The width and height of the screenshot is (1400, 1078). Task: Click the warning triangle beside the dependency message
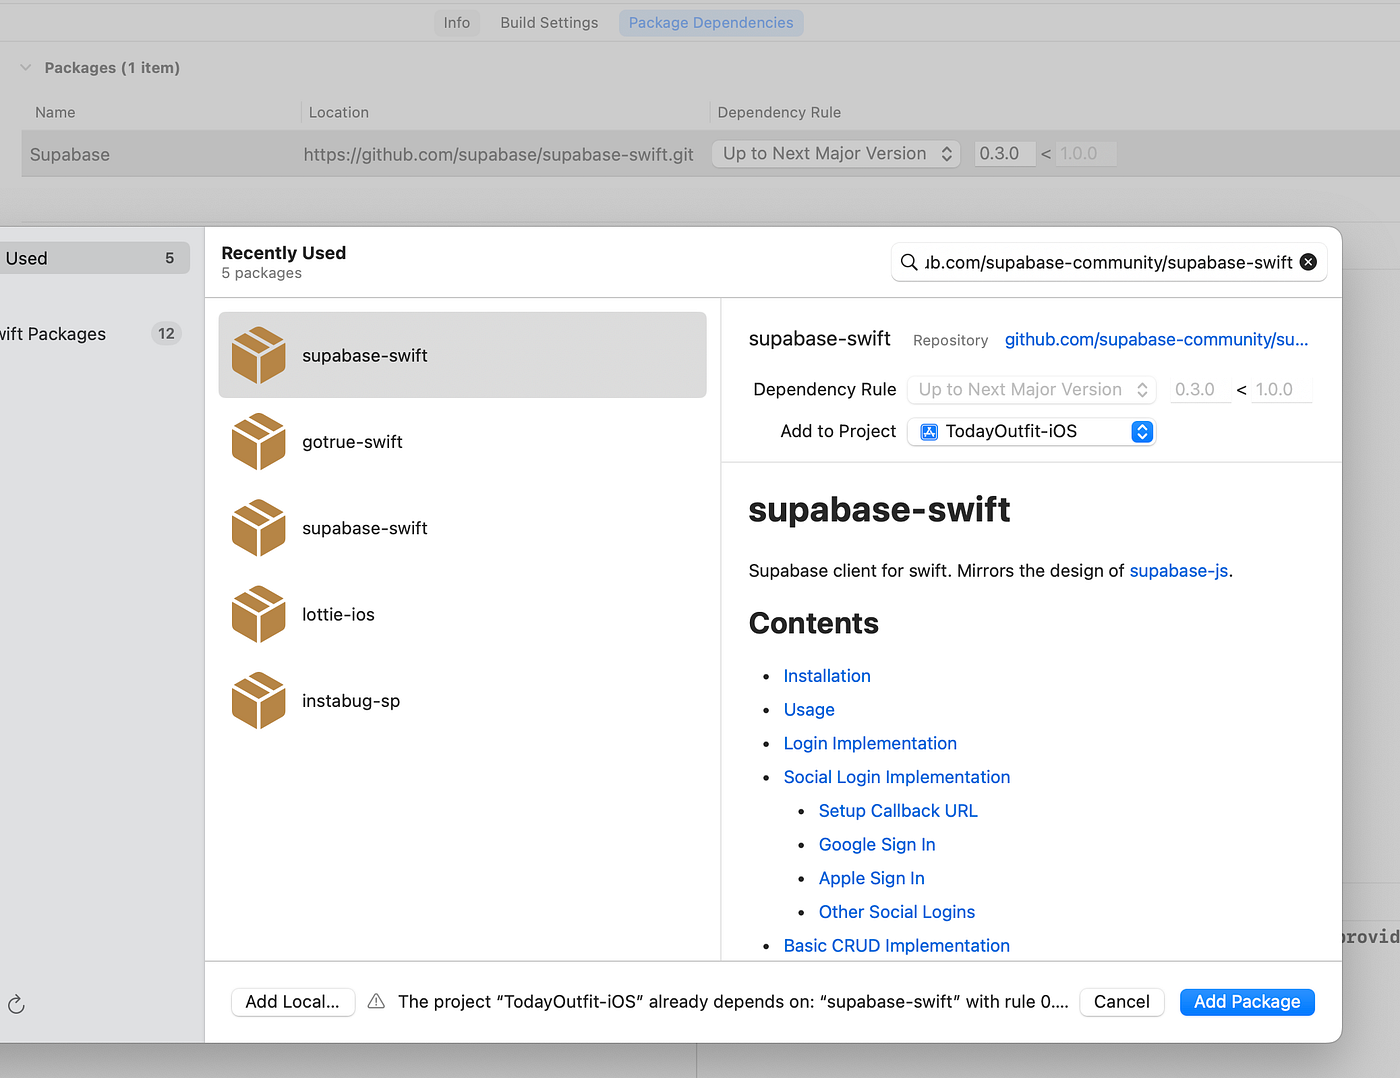click(375, 1001)
